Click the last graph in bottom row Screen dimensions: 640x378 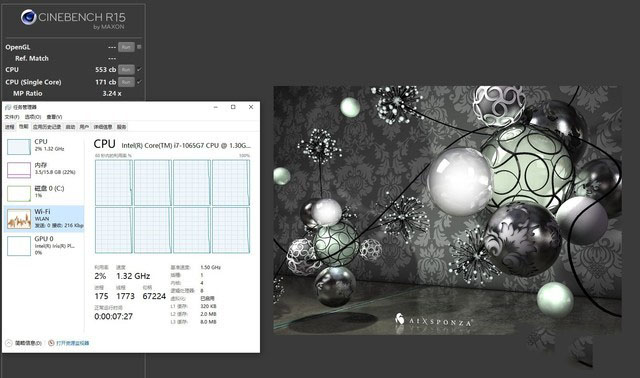coord(231,230)
